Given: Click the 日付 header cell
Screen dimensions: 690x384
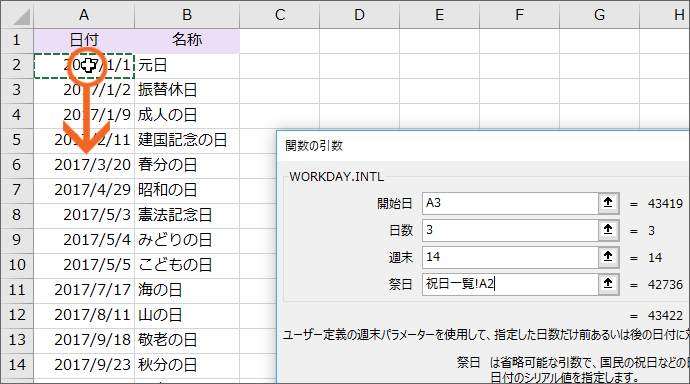Looking at the screenshot, I should pyautogui.click(x=84, y=40).
